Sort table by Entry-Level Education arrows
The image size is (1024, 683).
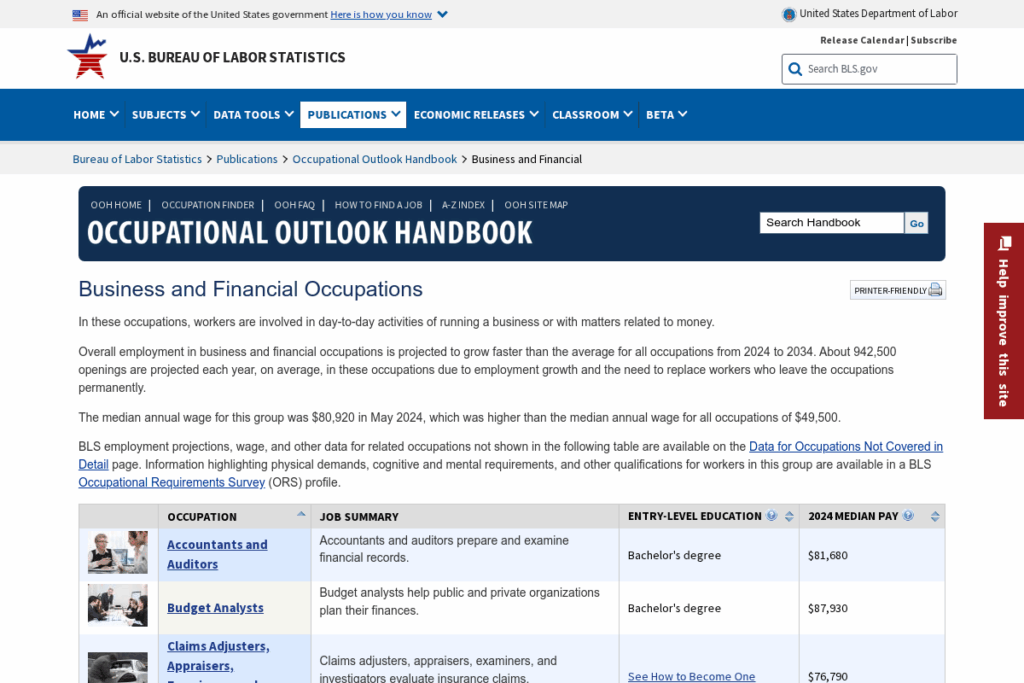click(789, 516)
